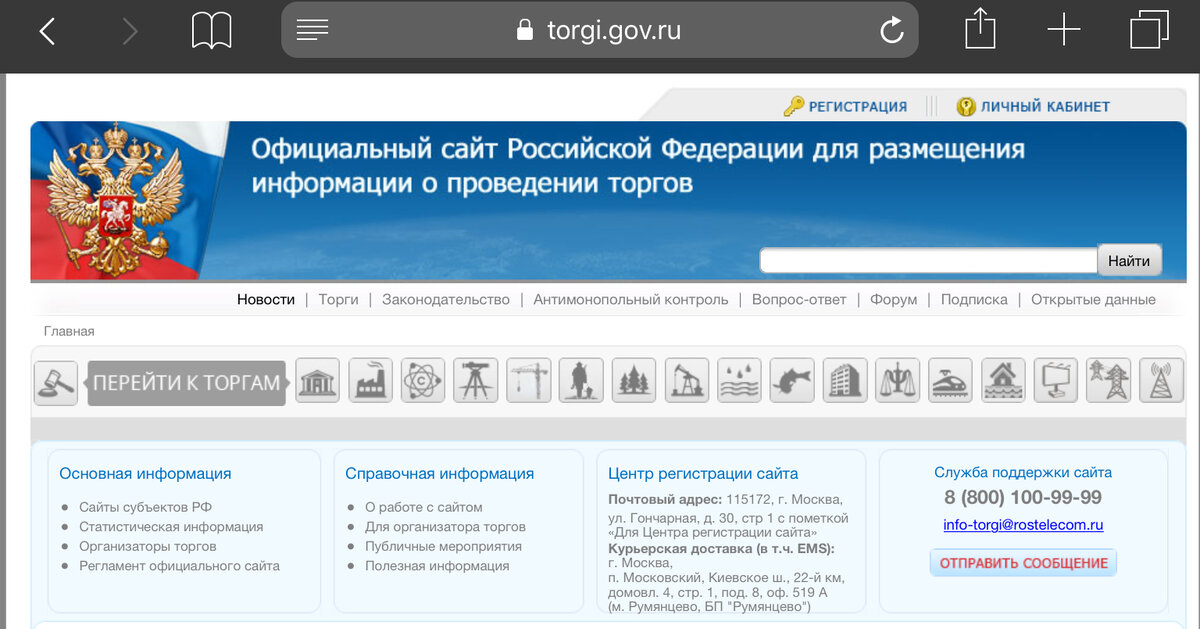Viewport: 1200px width, 629px height.
Task: Switch to the Торги tab
Action: tap(338, 299)
